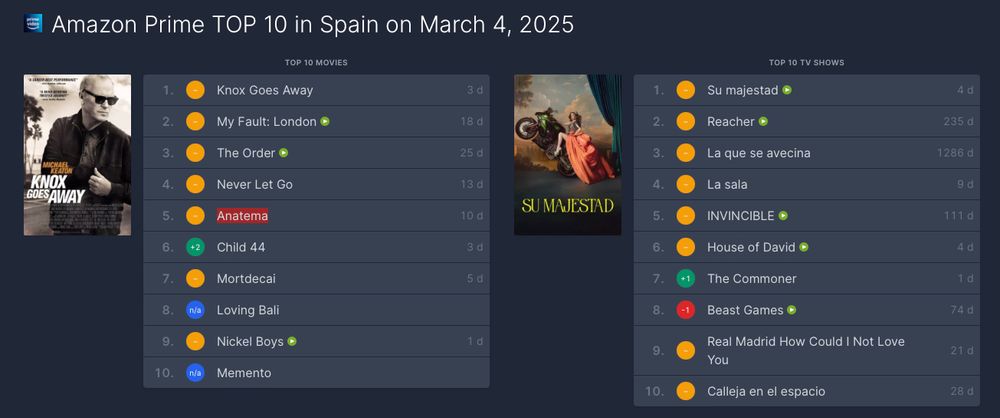Select Real Madrid How Could I Not Love You

pos(806,350)
